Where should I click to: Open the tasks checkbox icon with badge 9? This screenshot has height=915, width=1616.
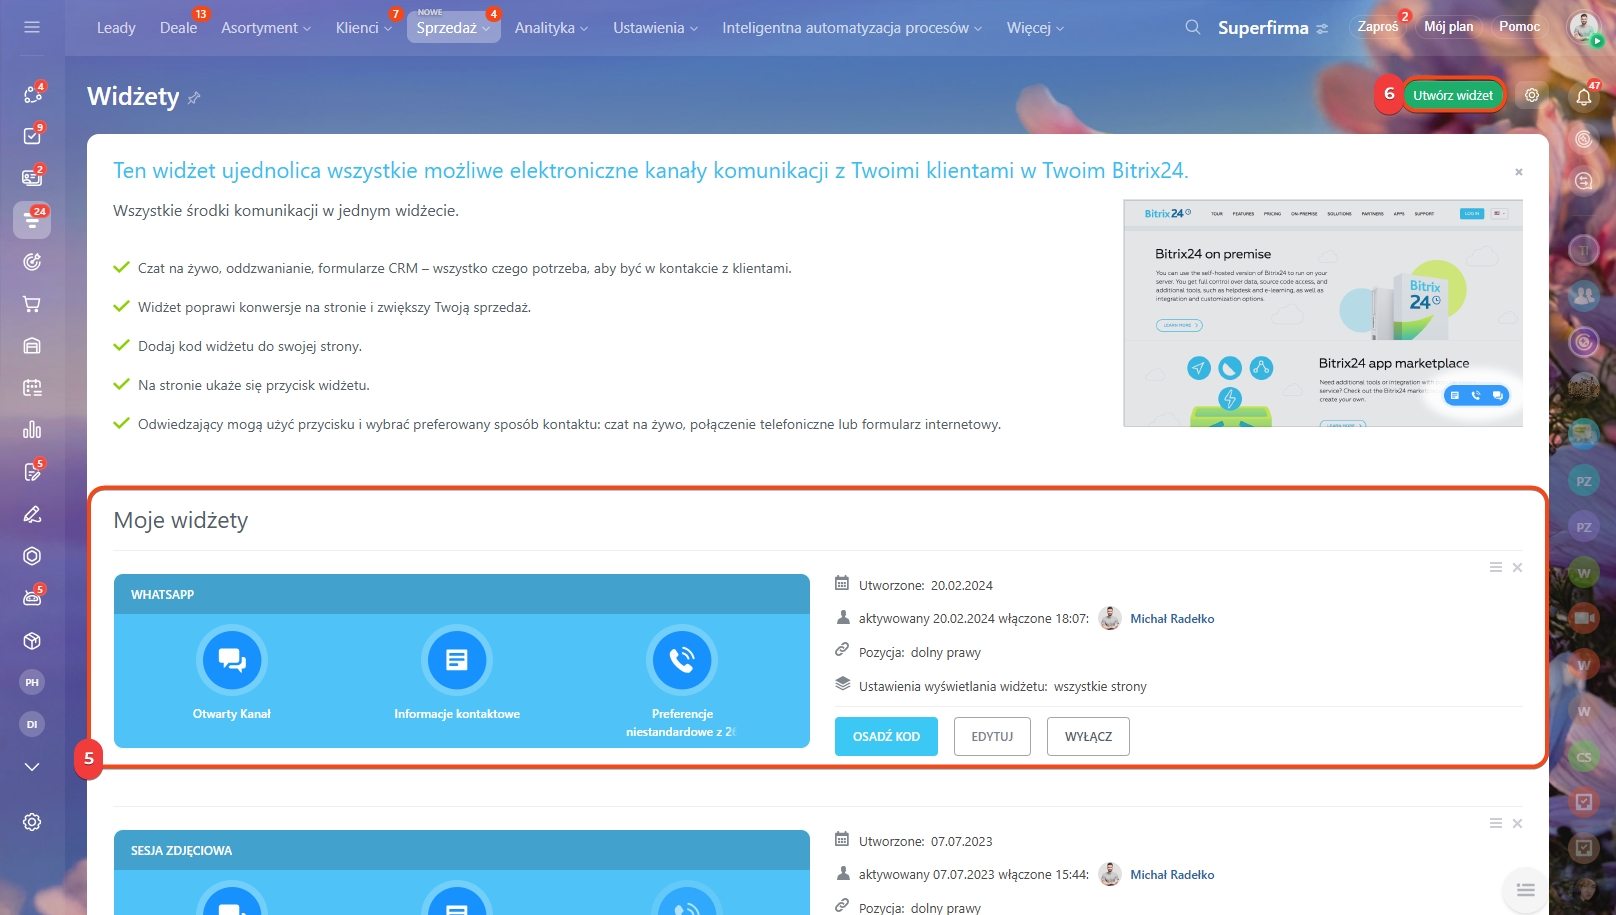coord(32,136)
